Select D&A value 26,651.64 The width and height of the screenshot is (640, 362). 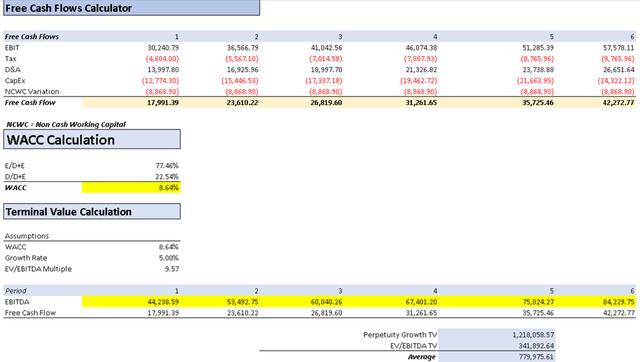[x=619, y=70]
